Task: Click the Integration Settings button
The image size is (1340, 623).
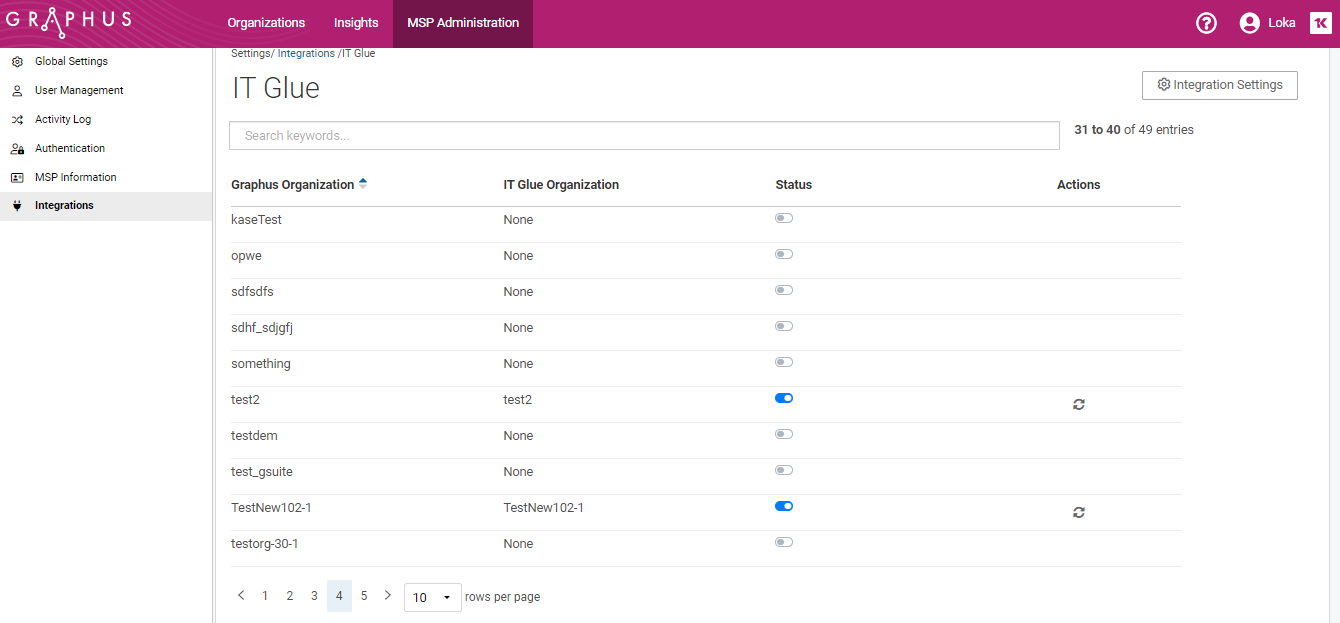Action: click(x=1220, y=85)
